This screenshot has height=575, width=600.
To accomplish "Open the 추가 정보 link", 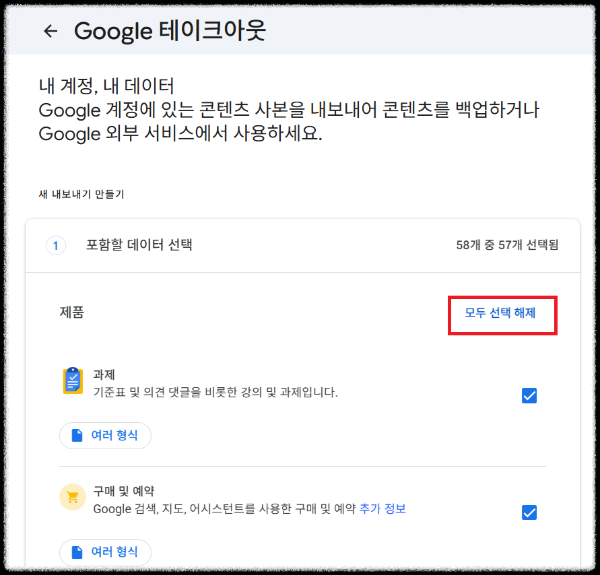I will pos(382,509).
